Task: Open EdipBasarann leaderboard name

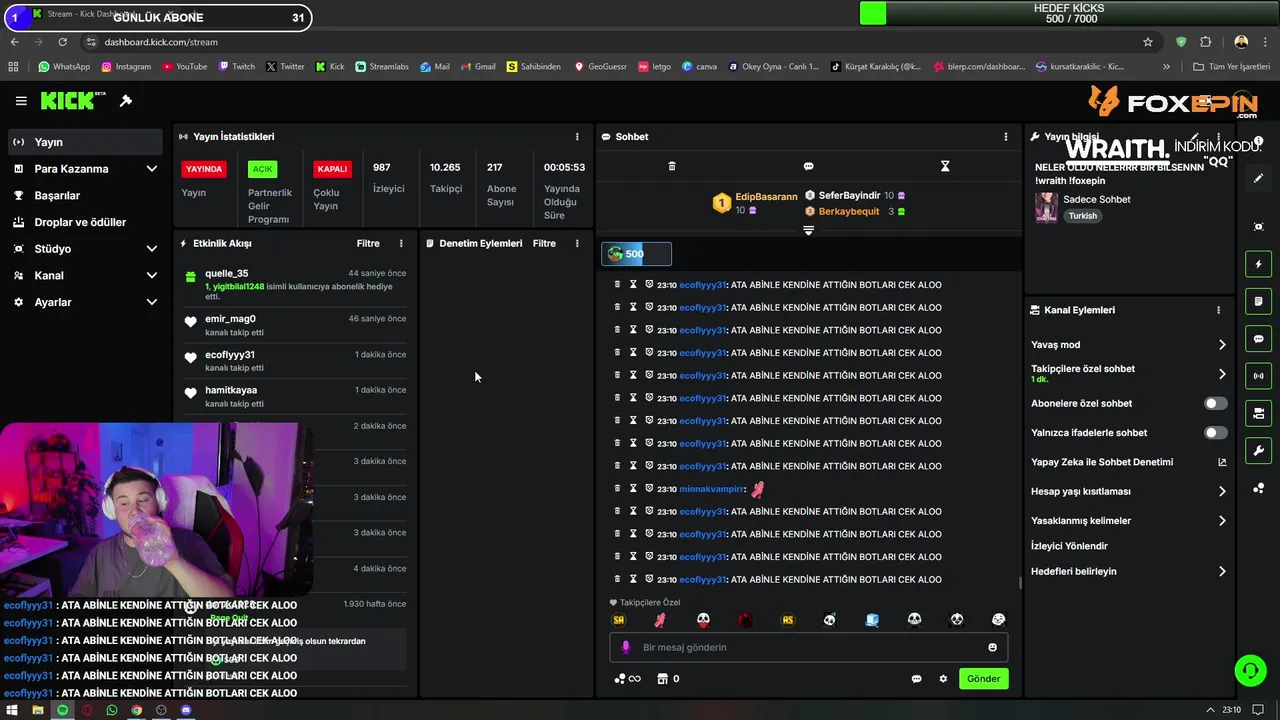Action: click(x=766, y=197)
